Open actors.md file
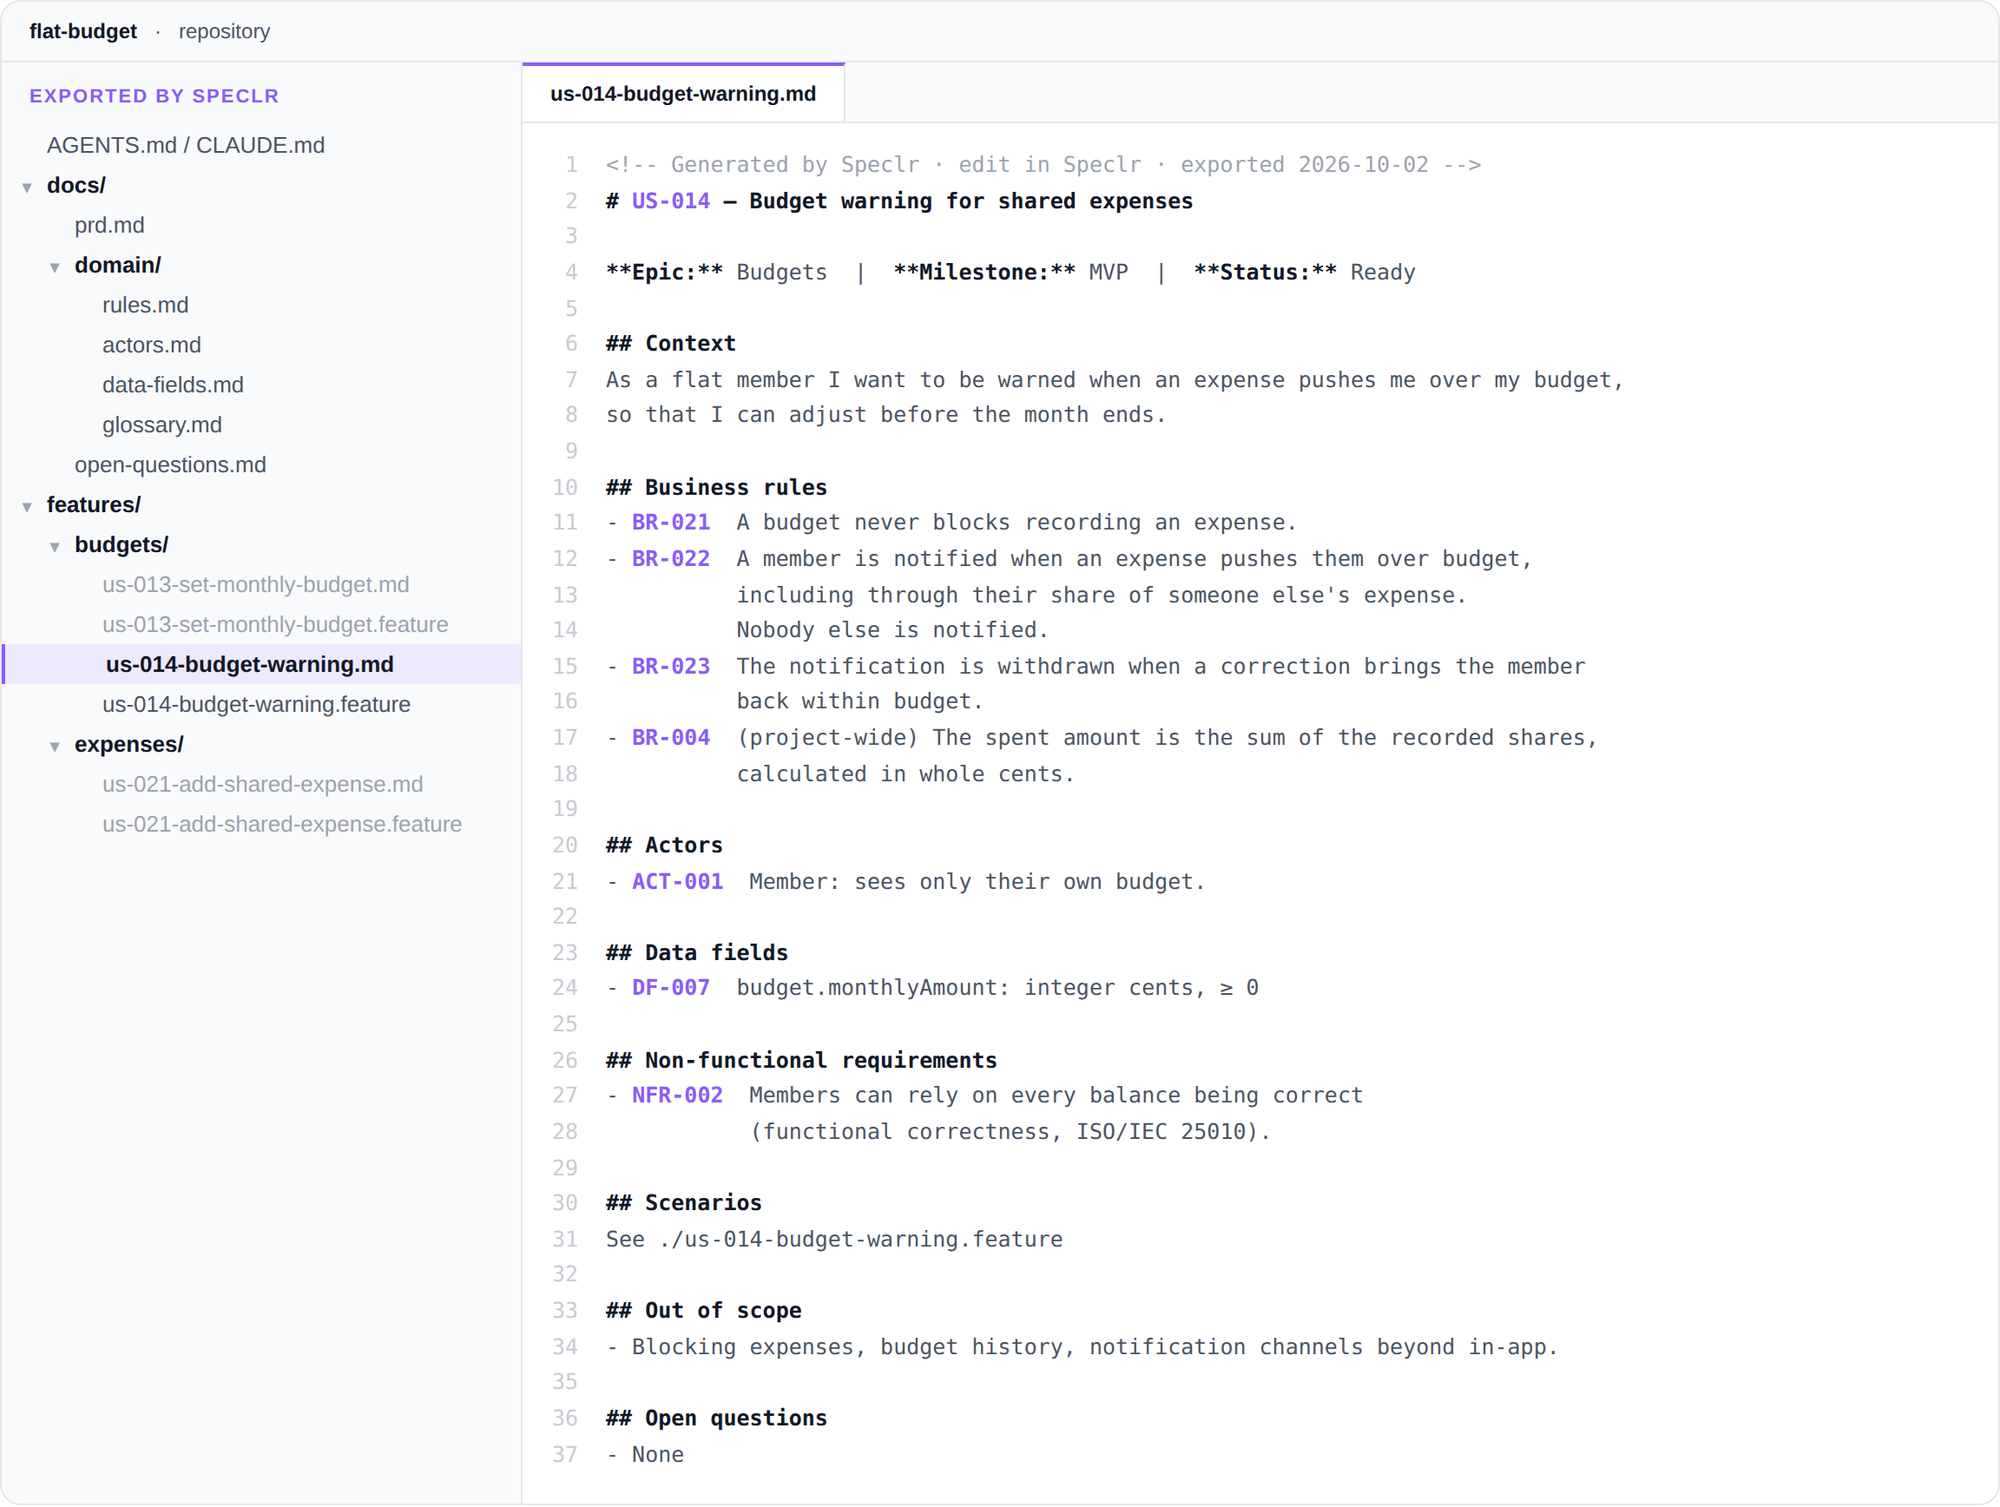Screen dimensions: 2000x1507 pos(152,345)
